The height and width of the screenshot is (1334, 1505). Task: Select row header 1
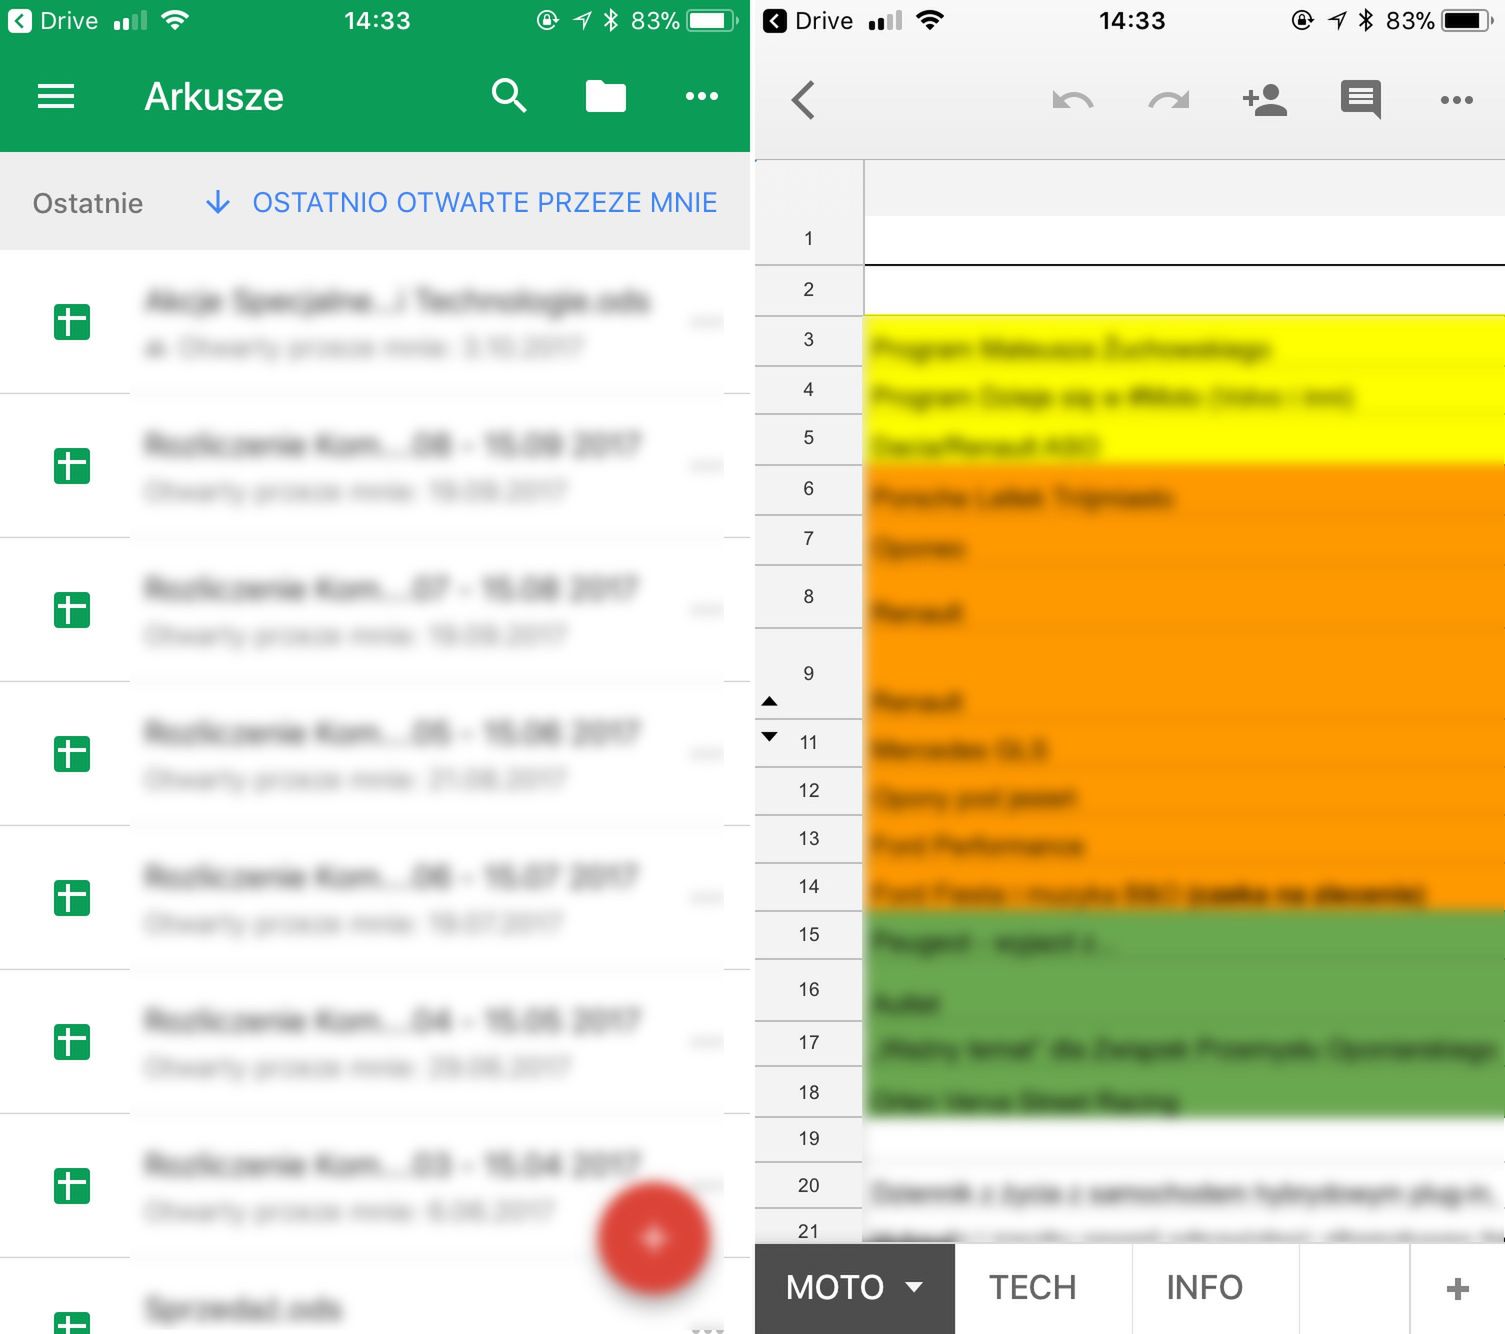(809, 239)
